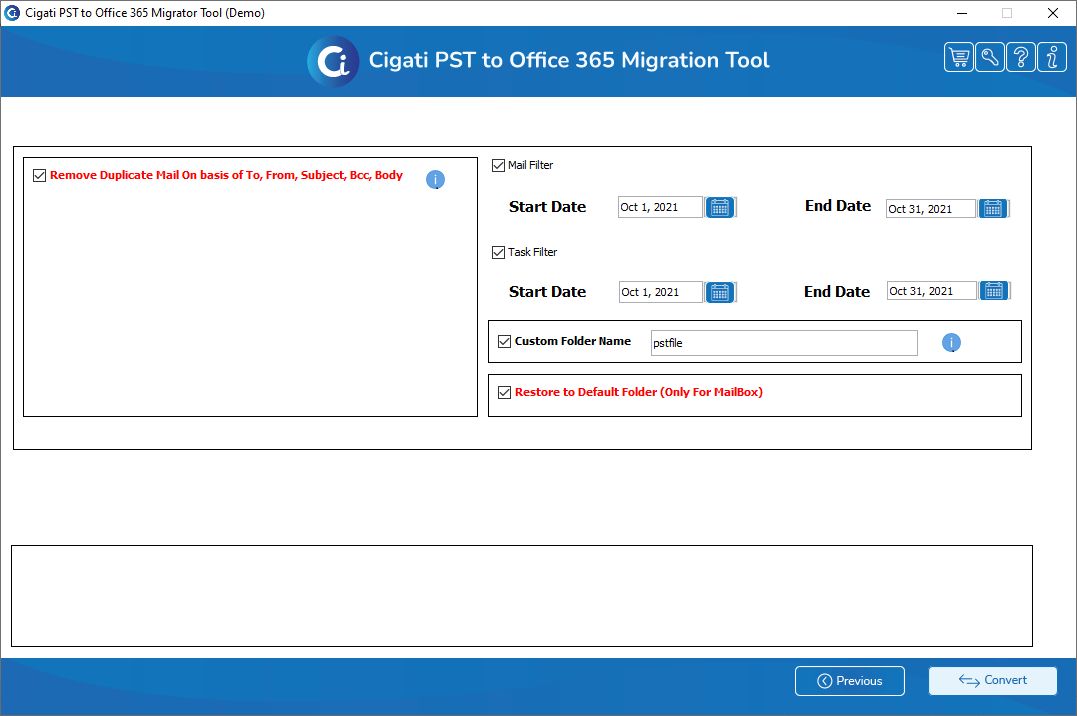
Task: Click the custom folder name field 'pstfile'
Action: (x=784, y=343)
